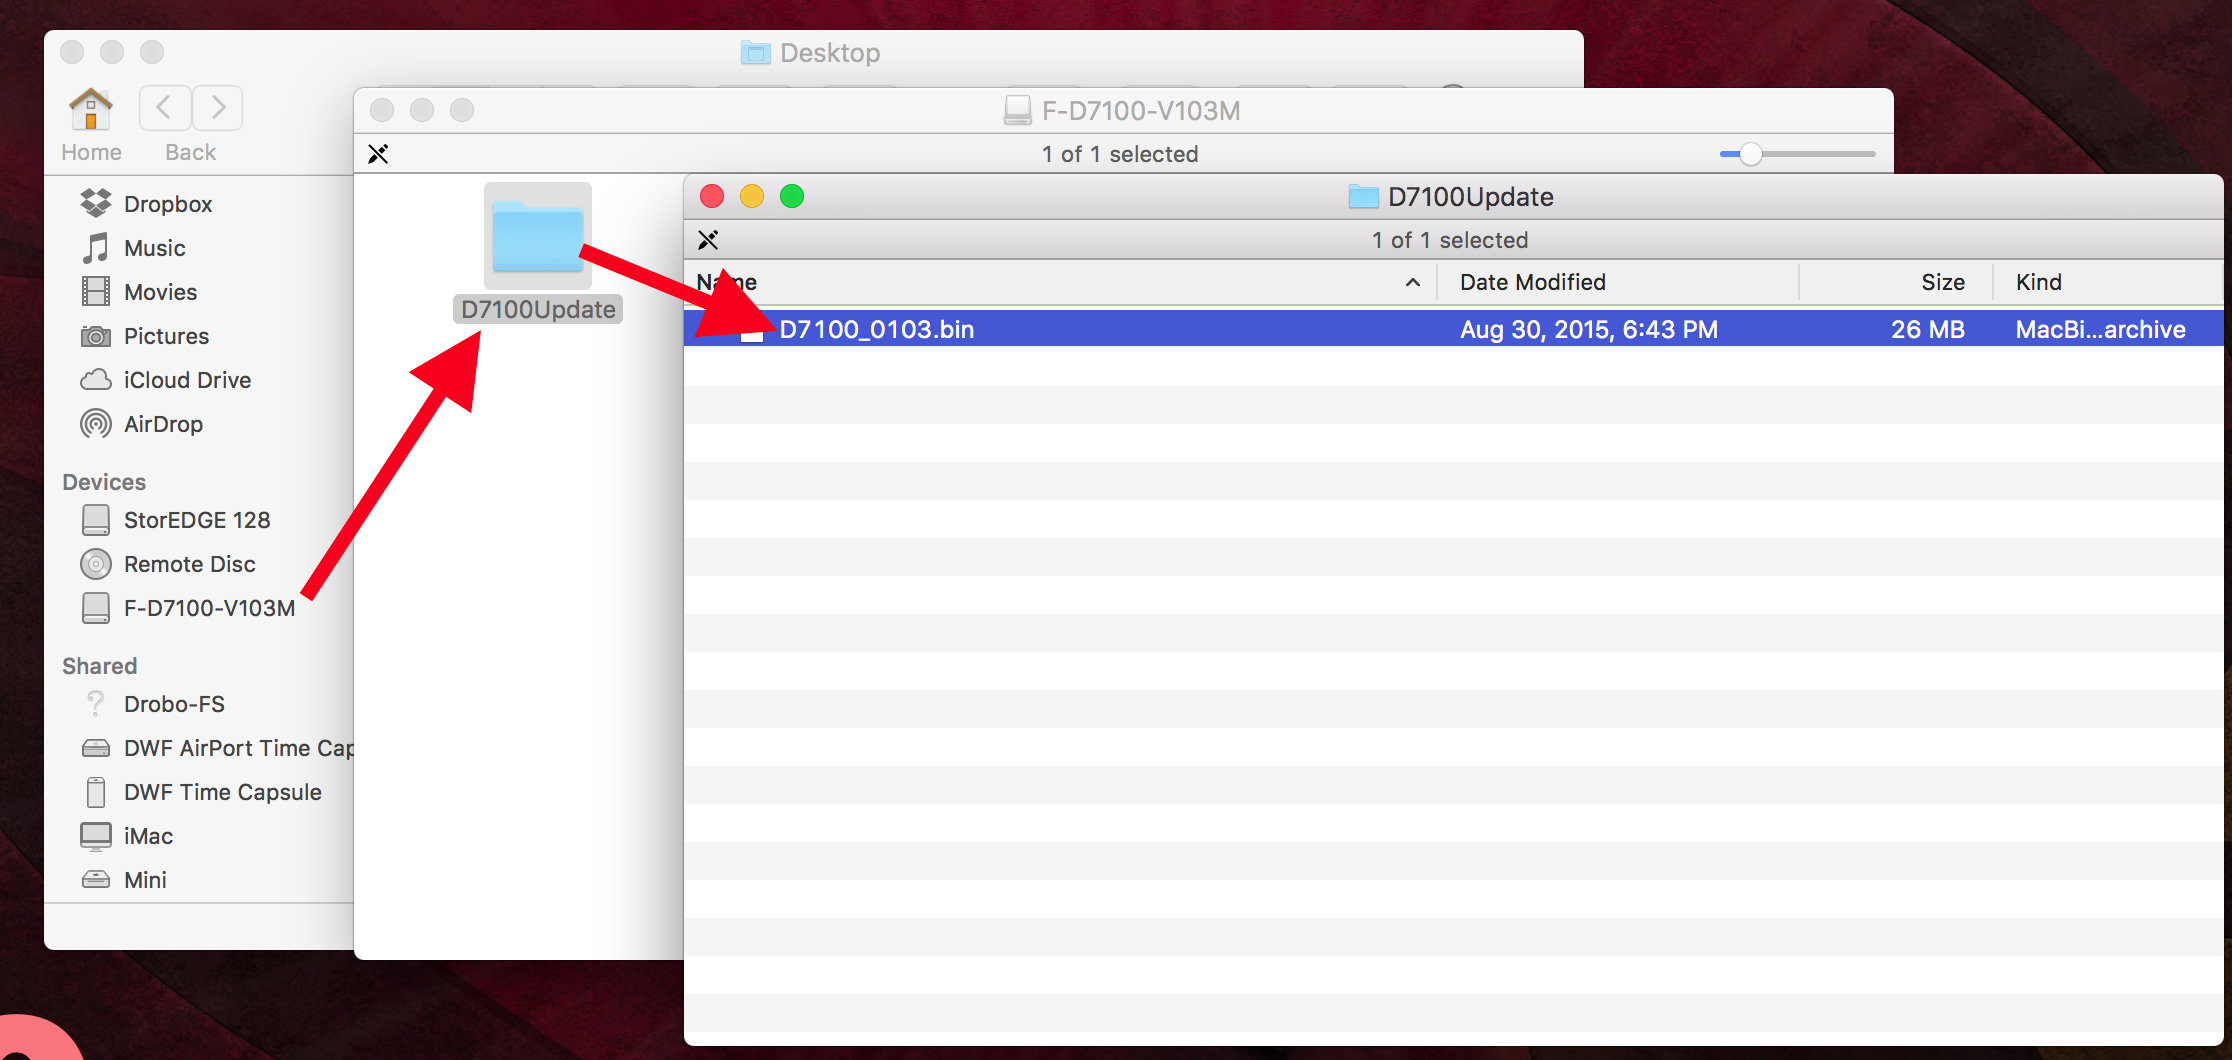This screenshot has height=1060, width=2232.
Task: Sort by the Name column header
Action: click(x=1060, y=282)
